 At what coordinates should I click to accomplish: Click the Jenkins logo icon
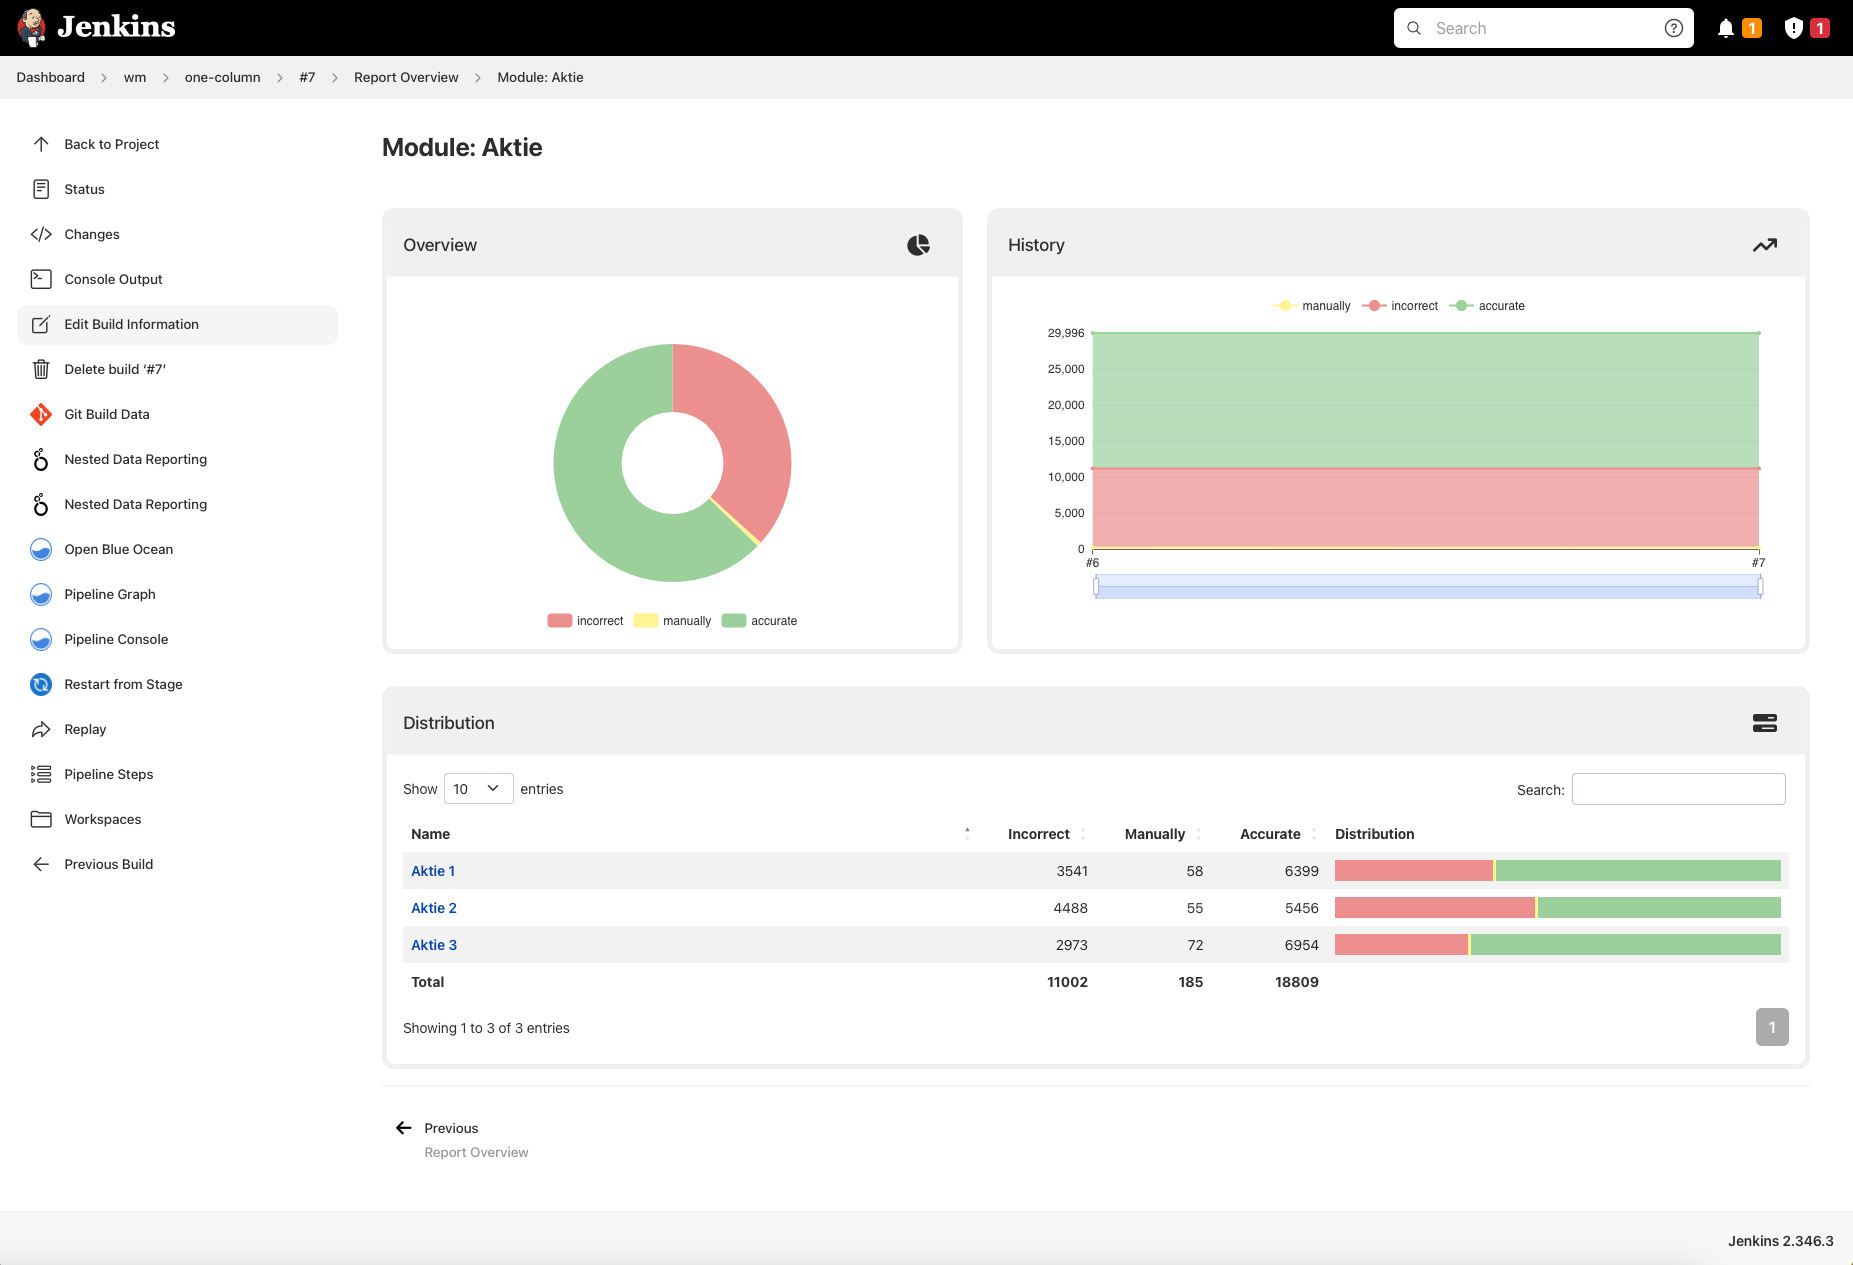(32, 27)
